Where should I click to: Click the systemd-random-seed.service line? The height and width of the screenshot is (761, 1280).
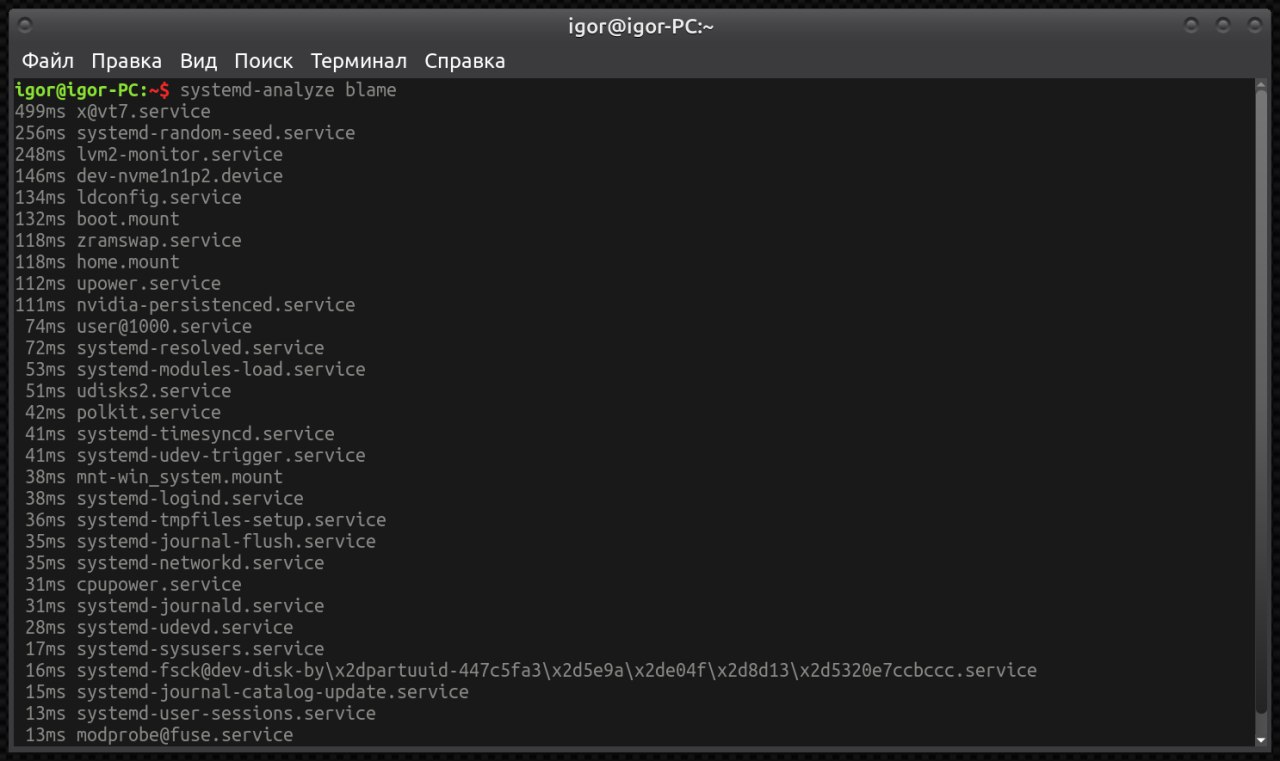(x=185, y=133)
